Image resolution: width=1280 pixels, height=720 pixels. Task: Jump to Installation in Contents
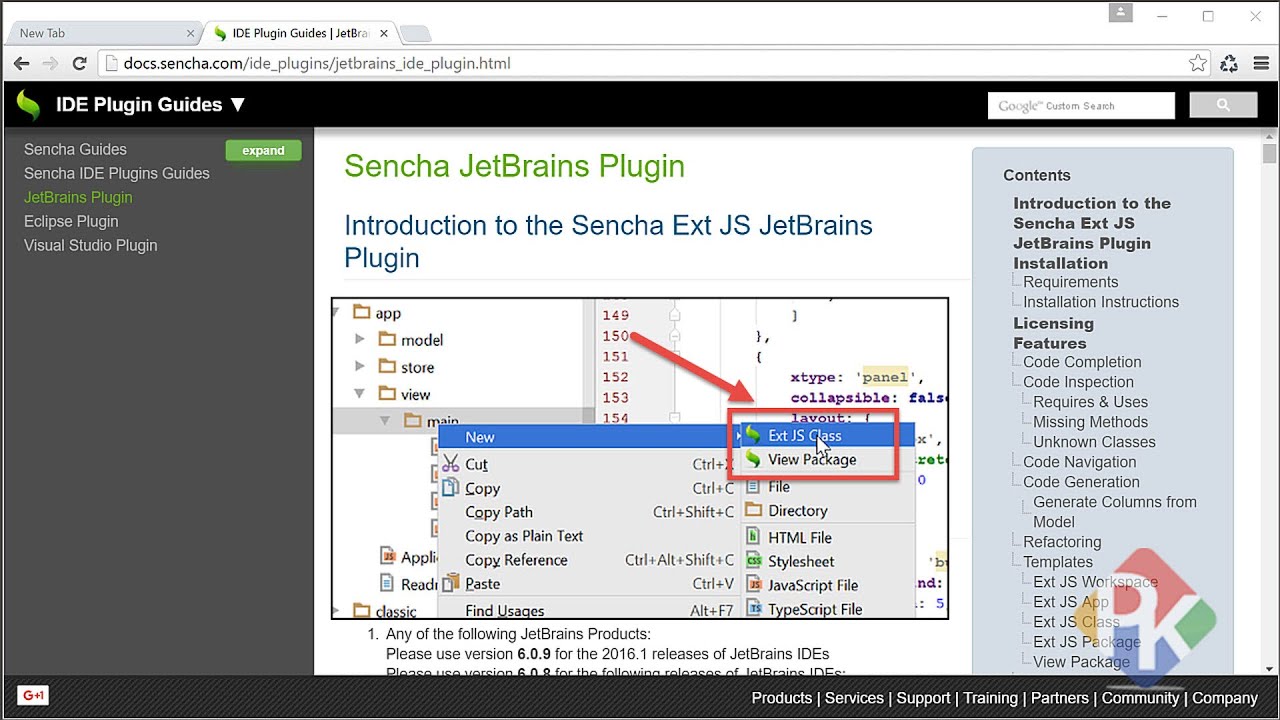pos(1060,263)
